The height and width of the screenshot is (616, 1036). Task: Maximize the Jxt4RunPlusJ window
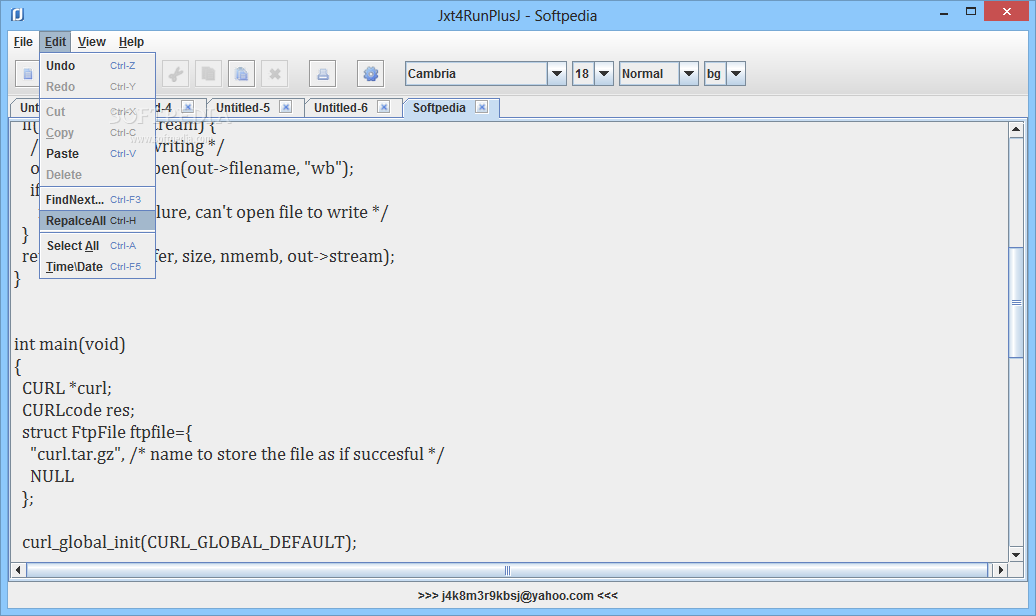click(x=971, y=12)
